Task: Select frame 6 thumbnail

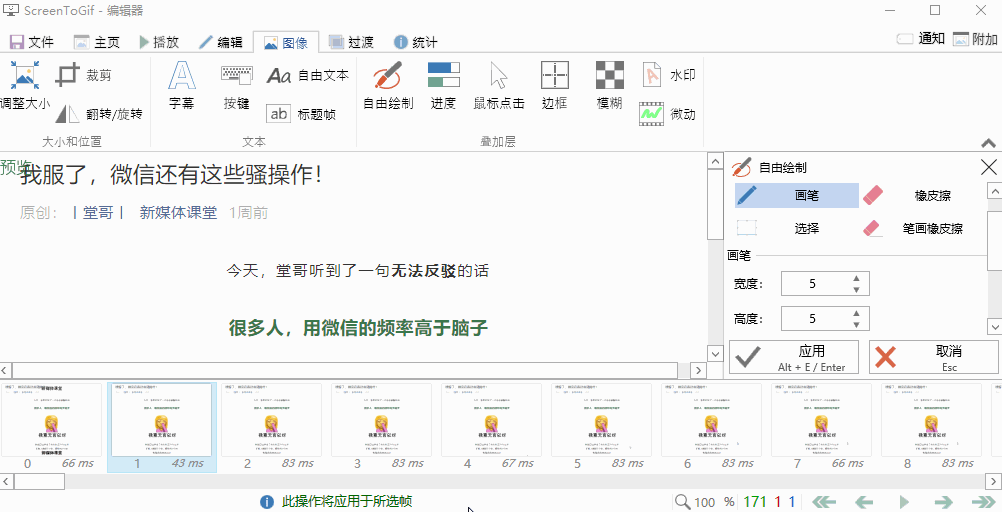Action: [x=712, y=427]
